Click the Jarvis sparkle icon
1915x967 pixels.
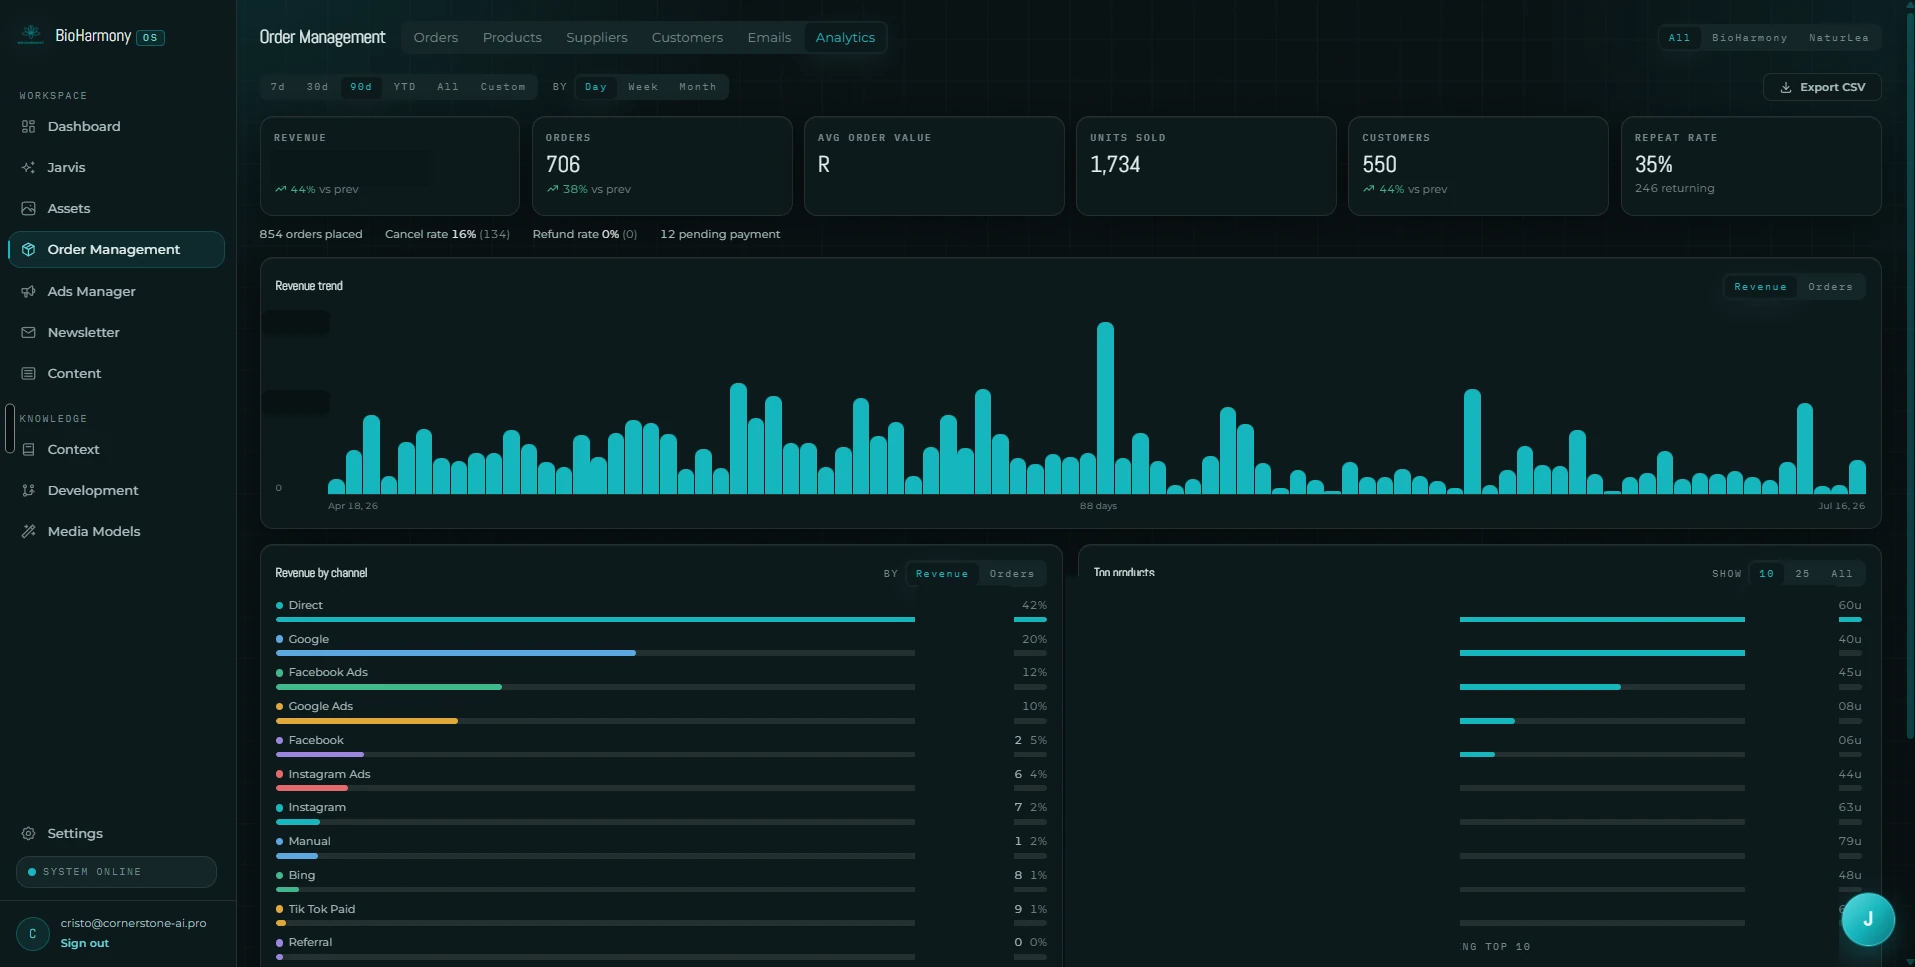pyautogui.click(x=28, y=168)
